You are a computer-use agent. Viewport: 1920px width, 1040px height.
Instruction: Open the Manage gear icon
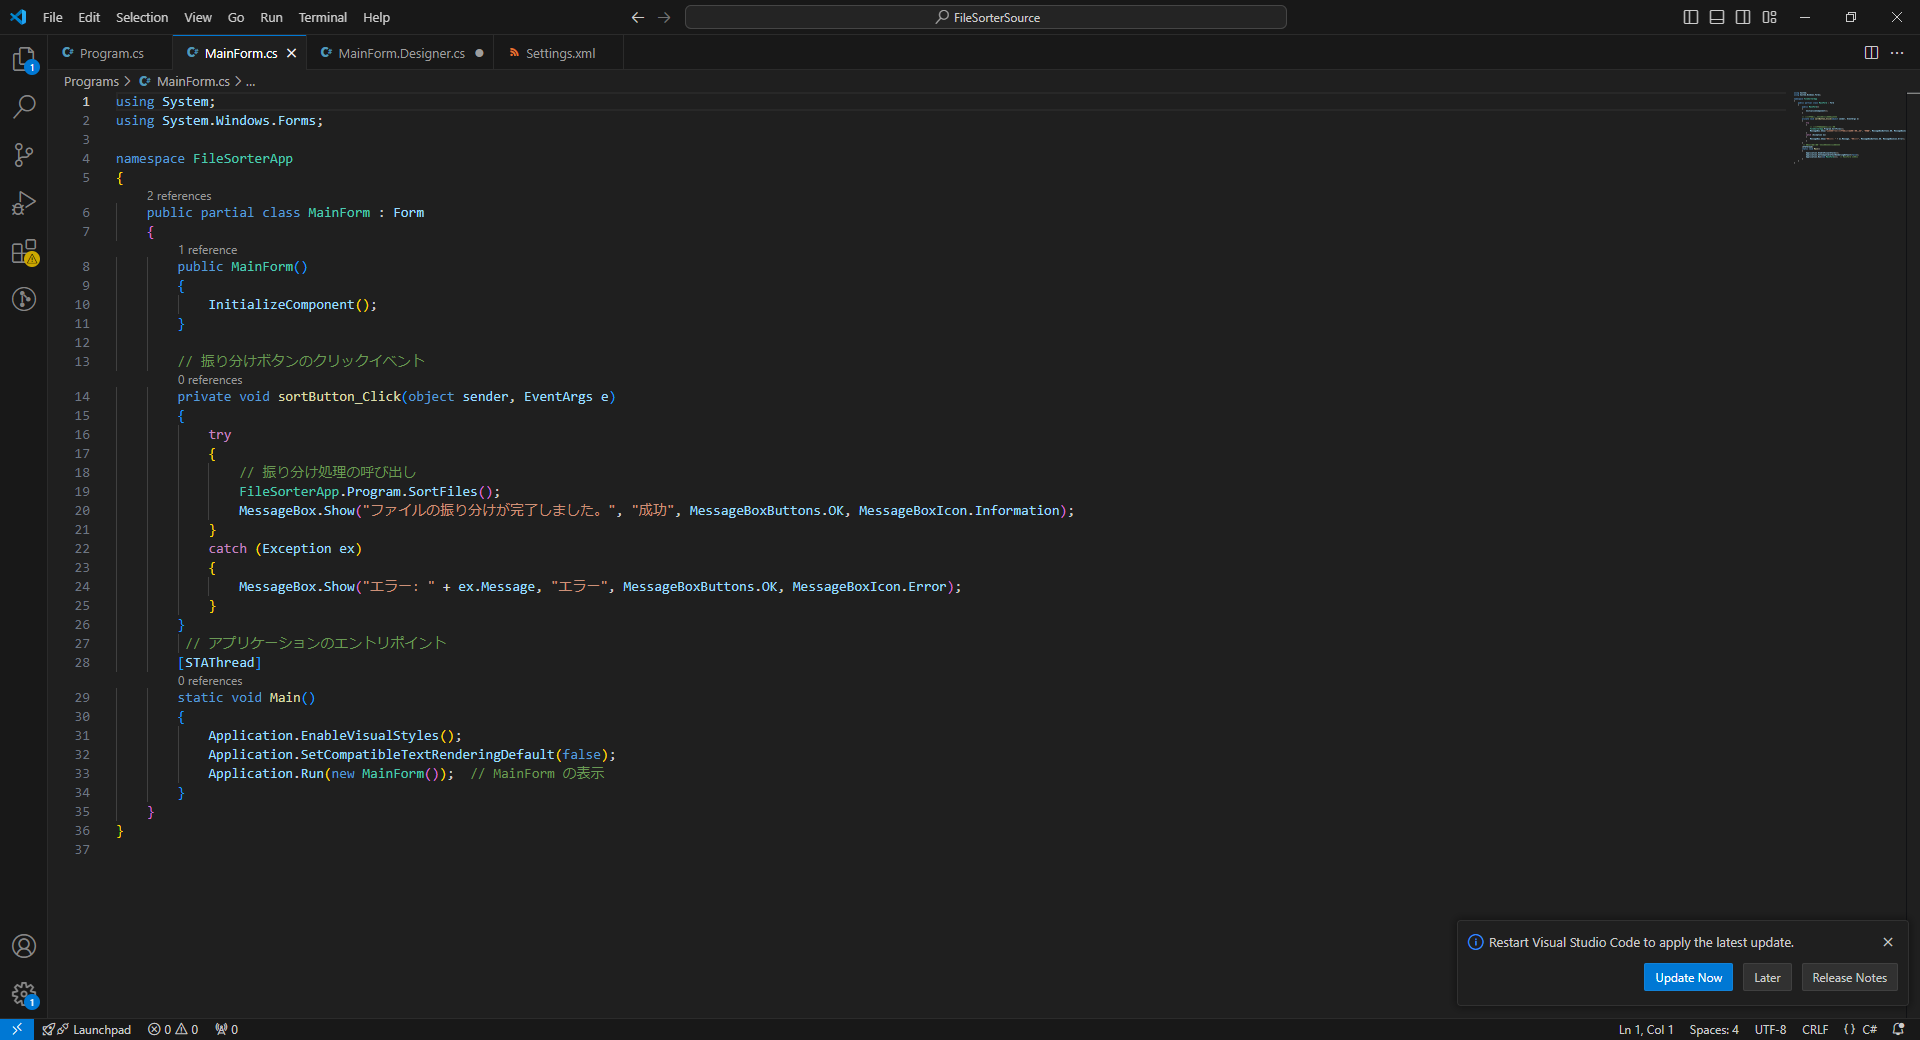click(24, 994)
